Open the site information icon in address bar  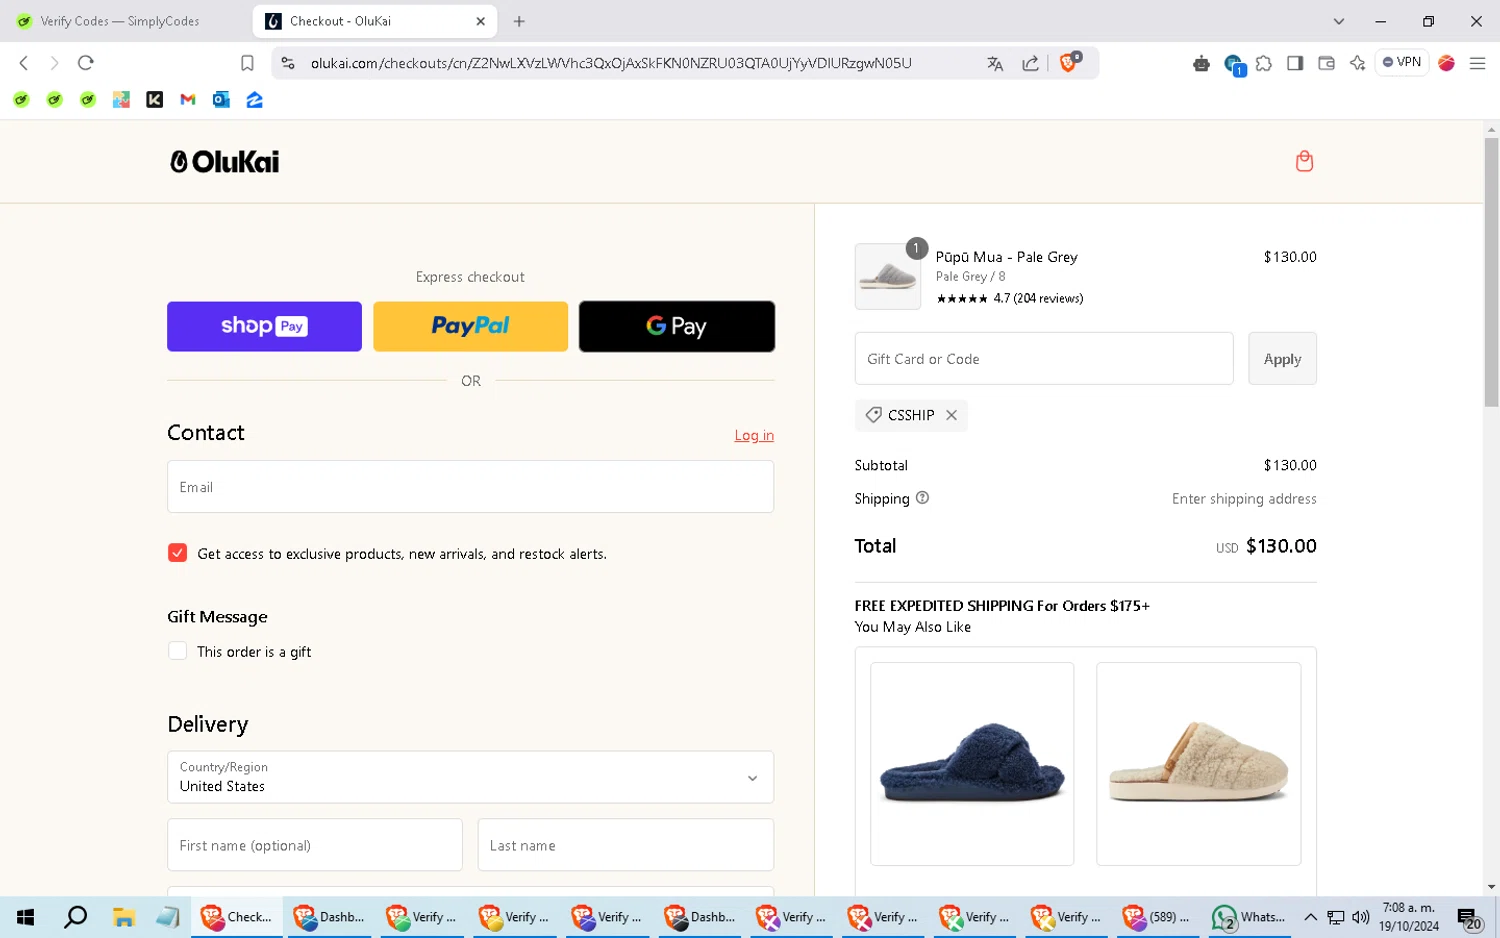(288, 63)
